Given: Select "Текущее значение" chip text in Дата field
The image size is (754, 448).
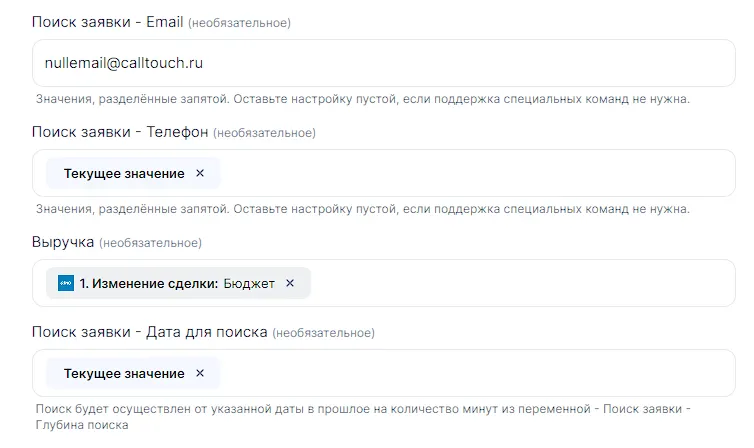Looking at the screenshot, I should point(124,373).
